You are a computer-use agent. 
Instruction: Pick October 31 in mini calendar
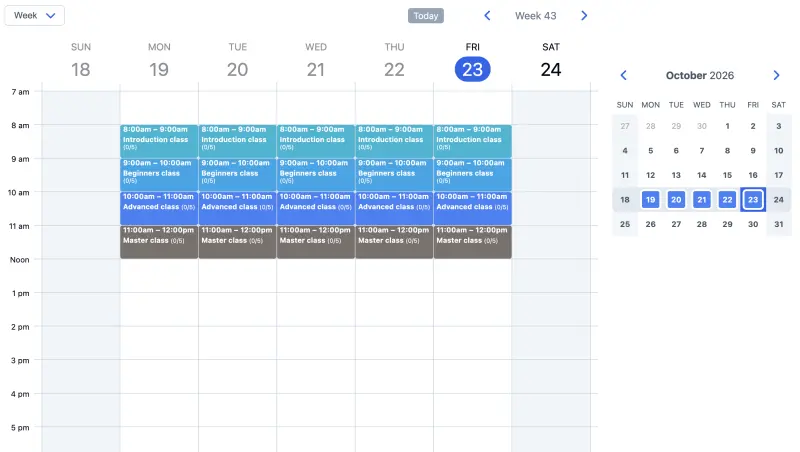[779, 224]
